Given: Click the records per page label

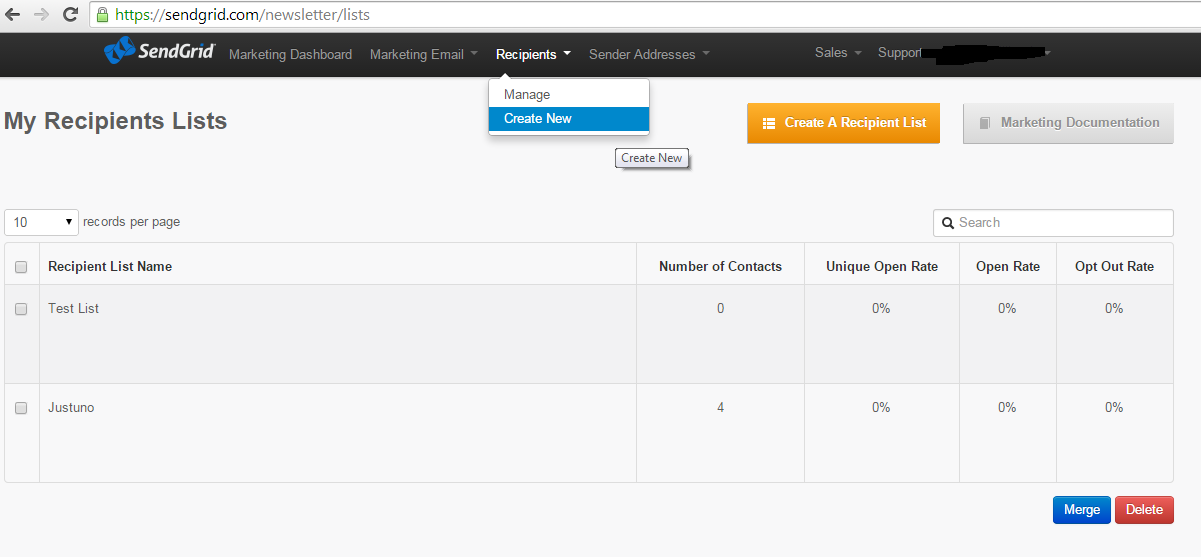Looking at the screenshot, I should pyautogui.click(x=131, y=222).
